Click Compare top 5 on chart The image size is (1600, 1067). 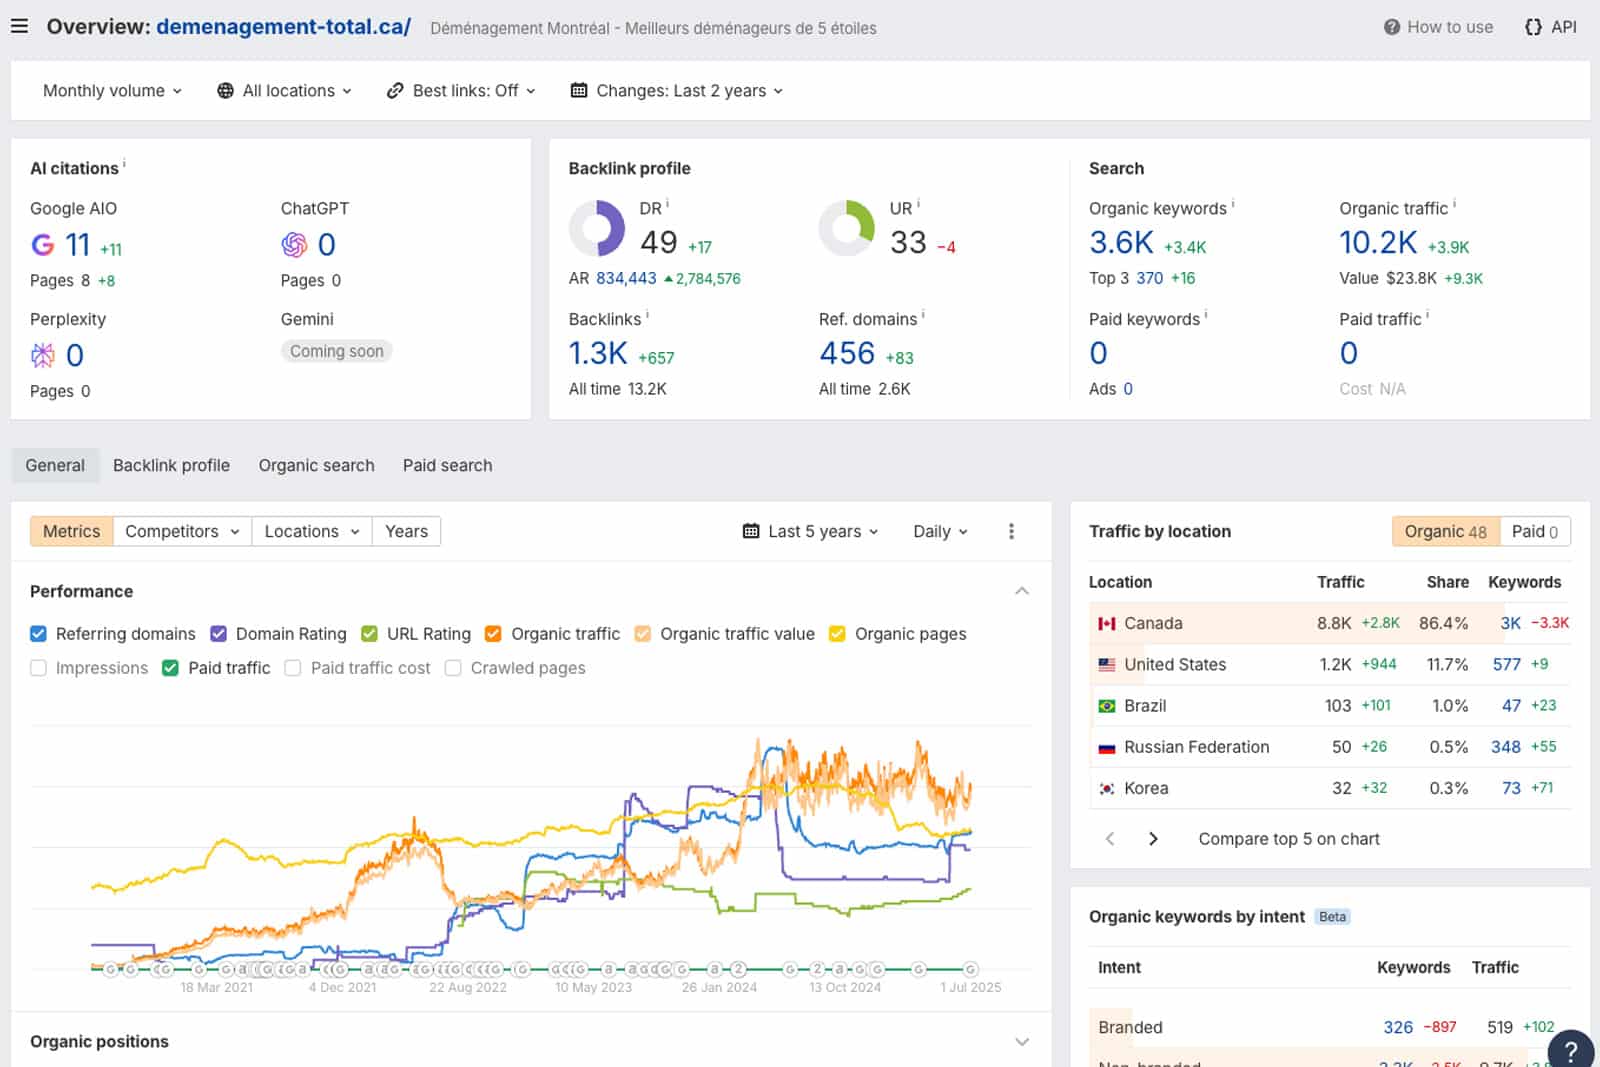1288,839
